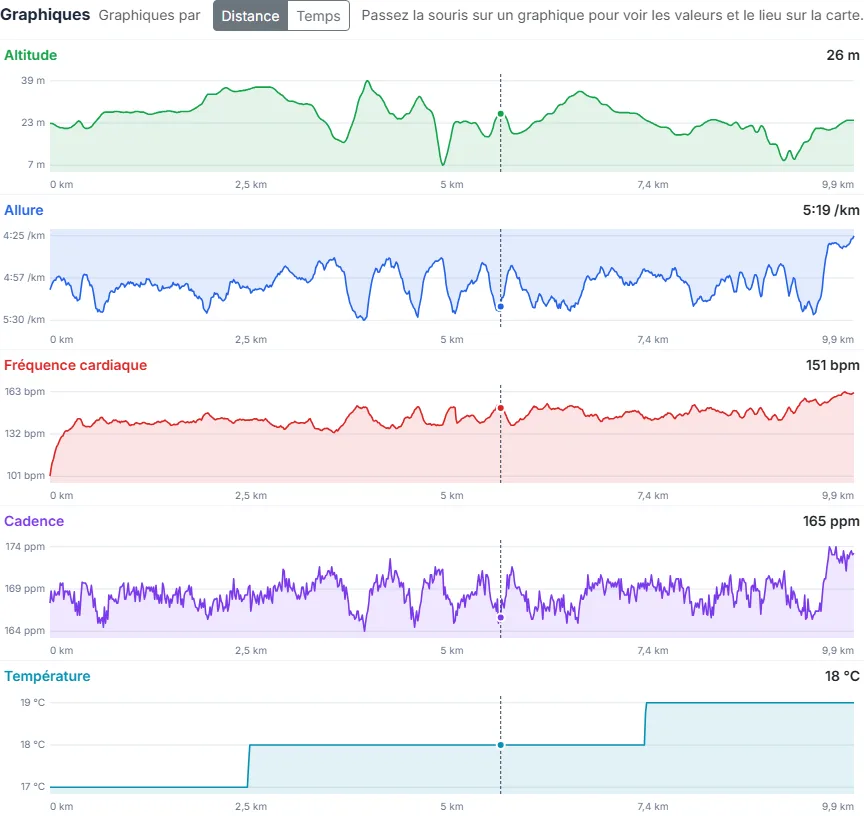Click the "Passez la souris" hint text
This screenshot has width=864, height=816.
coord(612,15)
